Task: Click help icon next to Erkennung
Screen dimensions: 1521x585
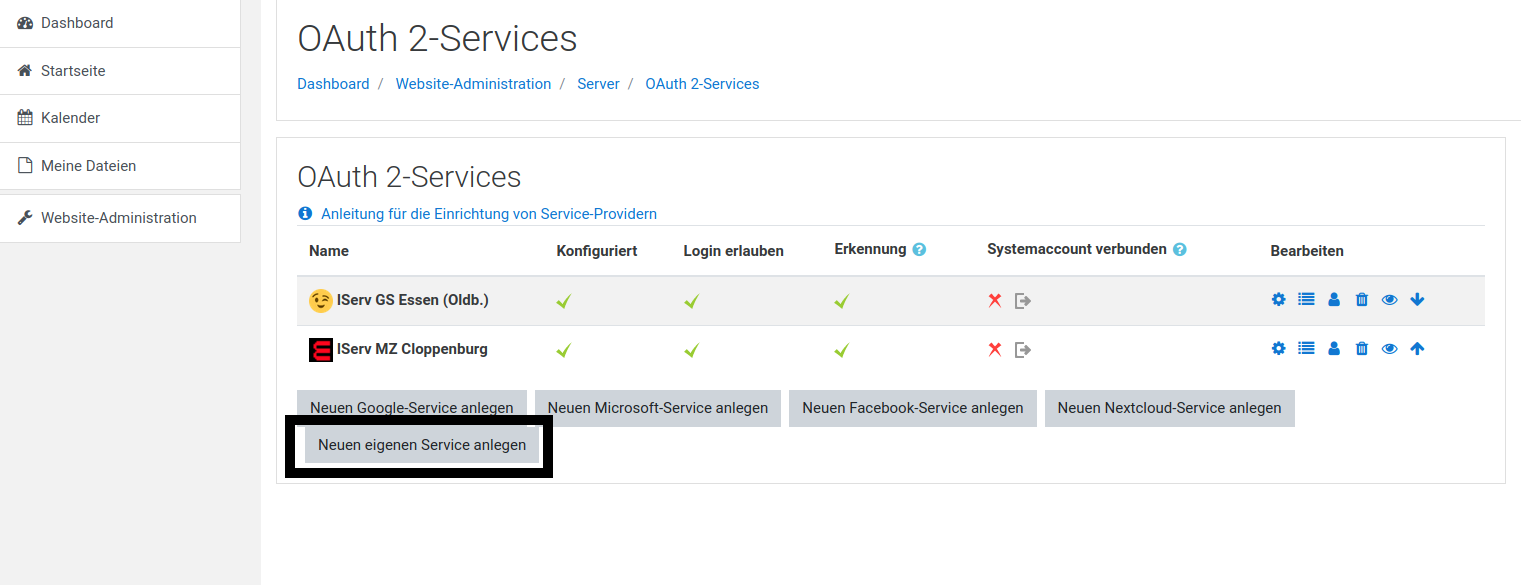Action: pyautogui.click(x=919, y=250)
